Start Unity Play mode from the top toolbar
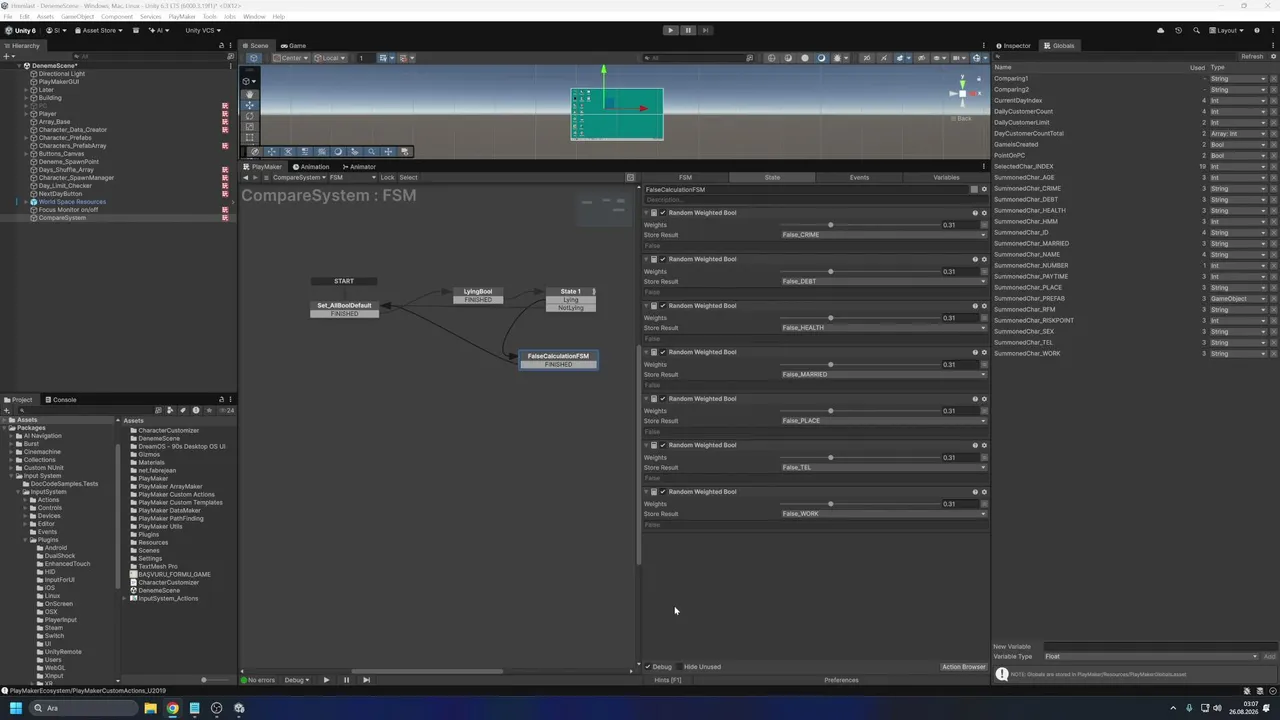 670,30
